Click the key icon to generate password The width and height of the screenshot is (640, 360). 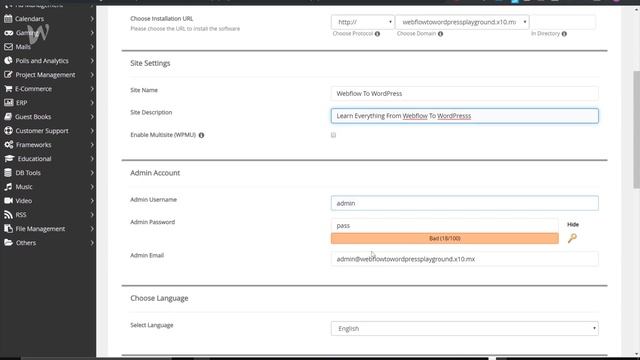[x=572, y=238]
